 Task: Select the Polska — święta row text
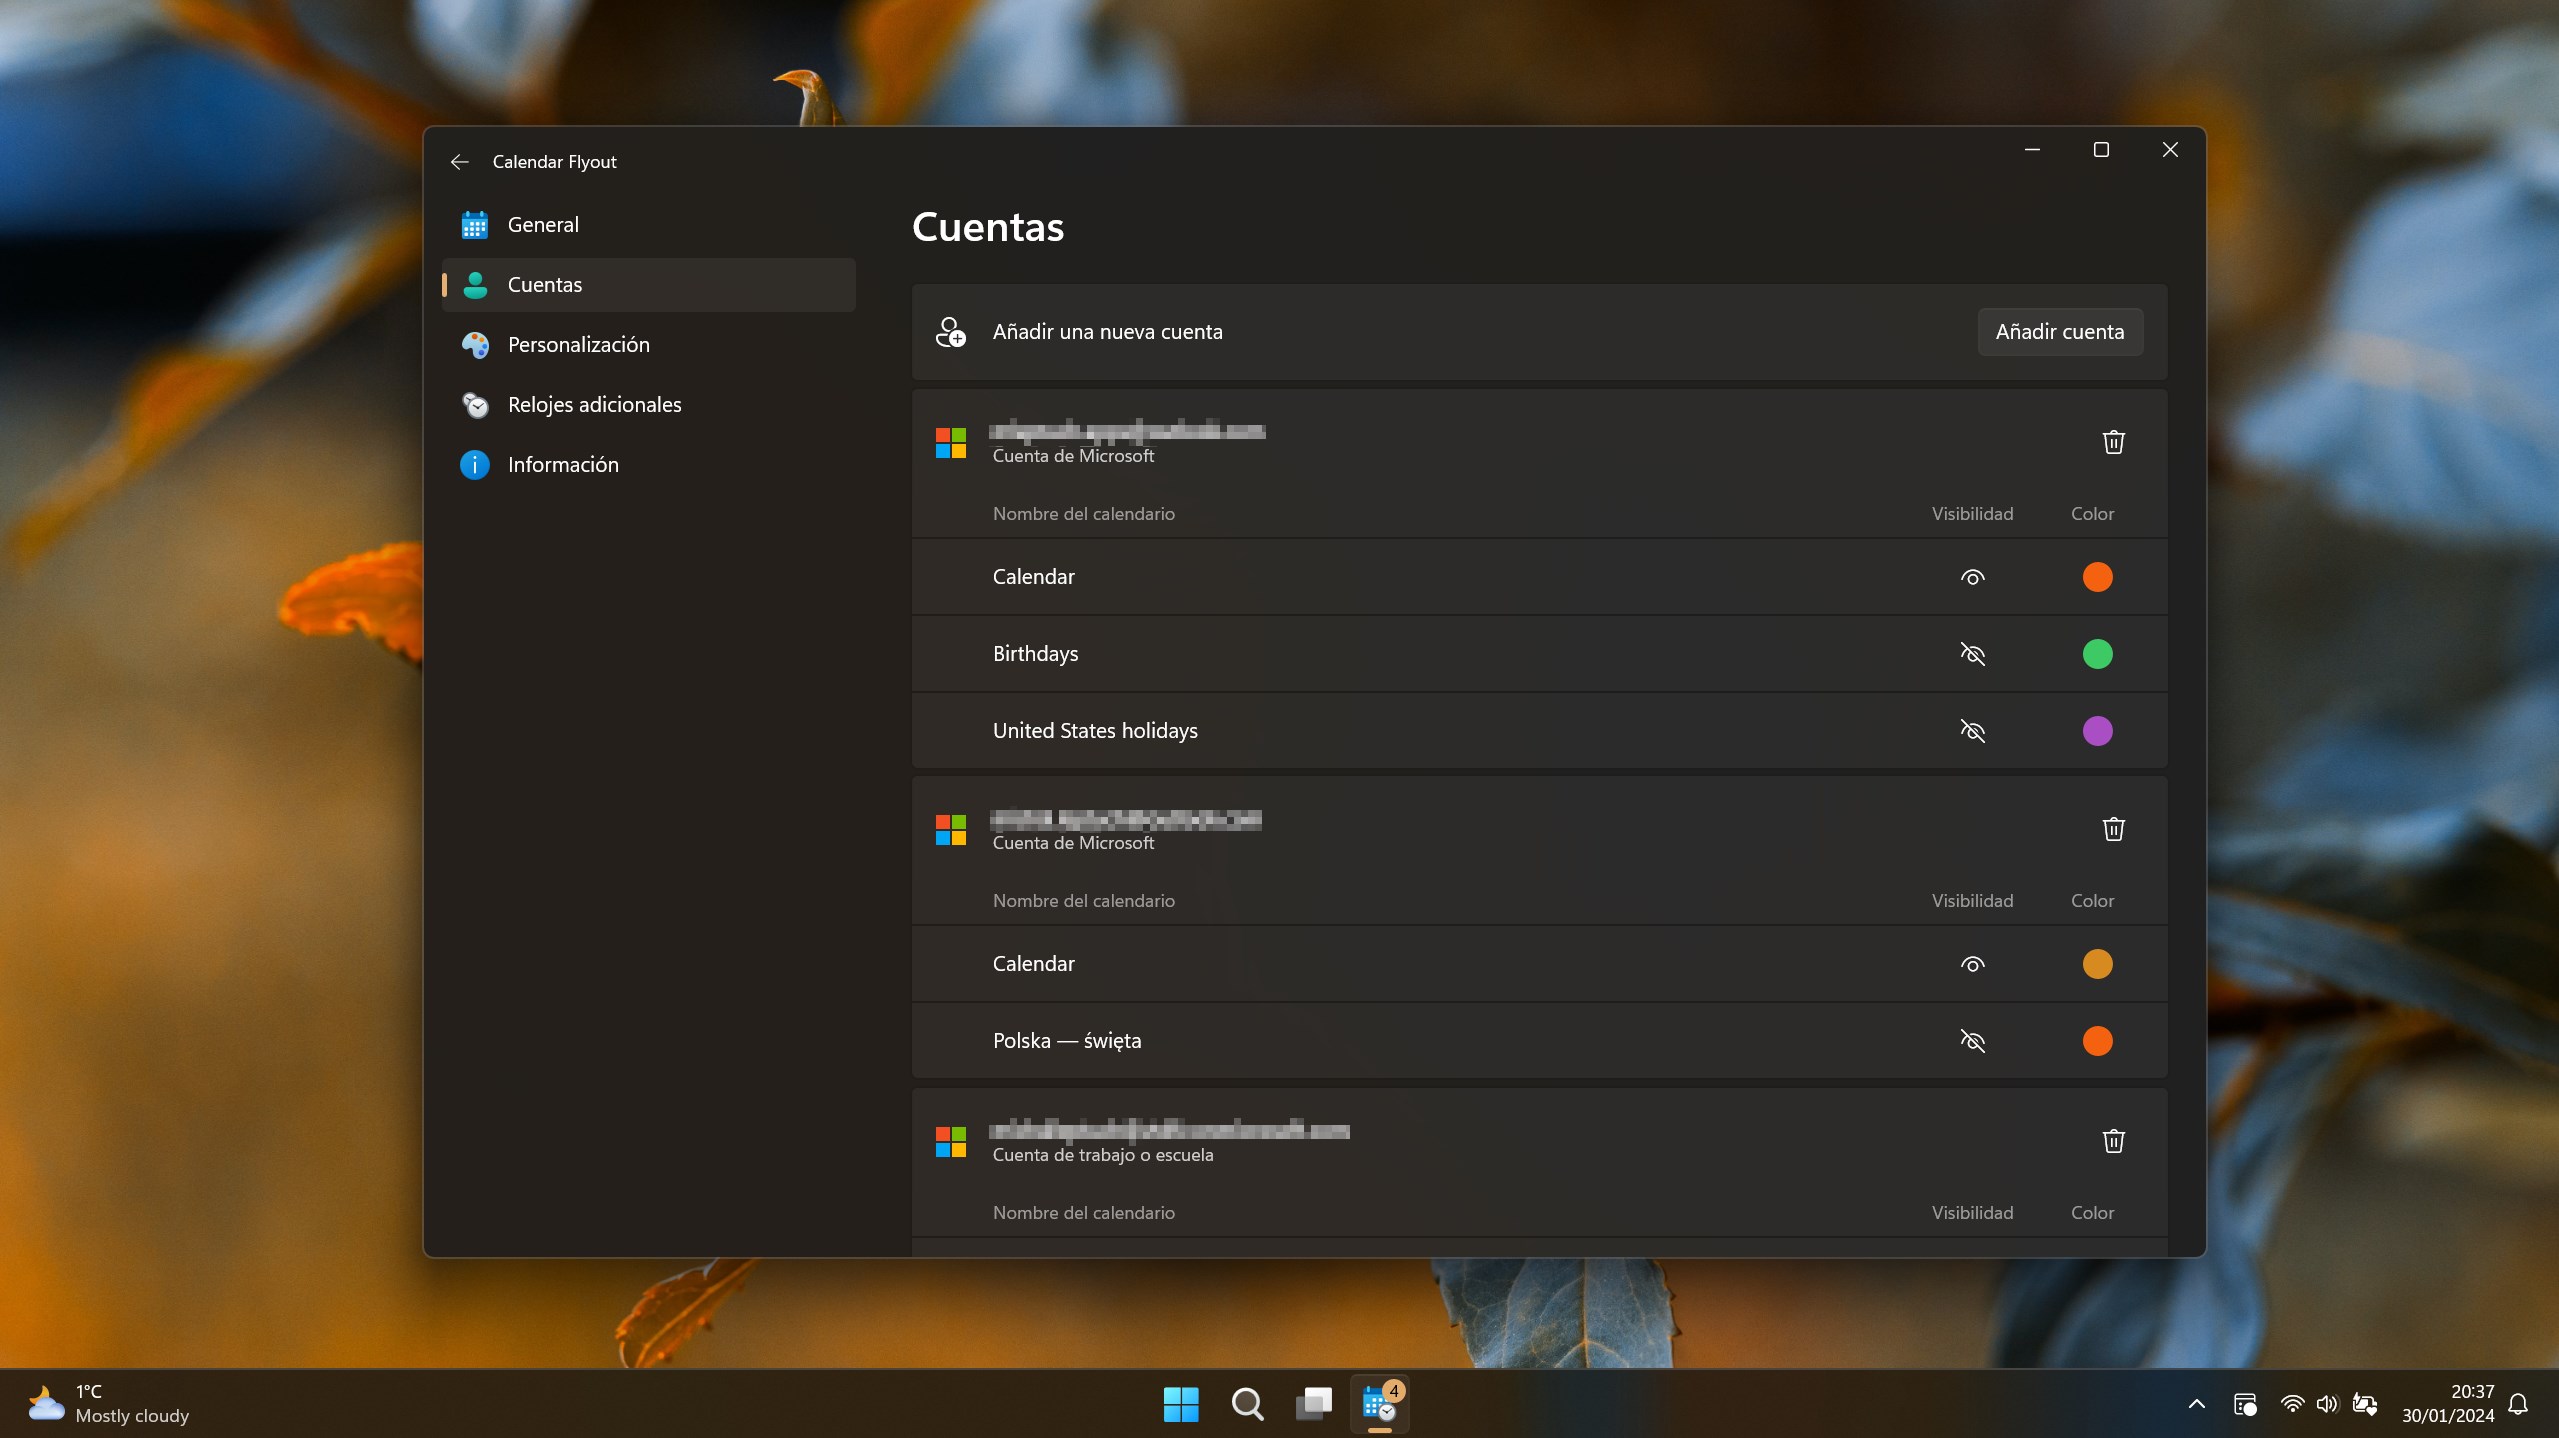1067,1041
